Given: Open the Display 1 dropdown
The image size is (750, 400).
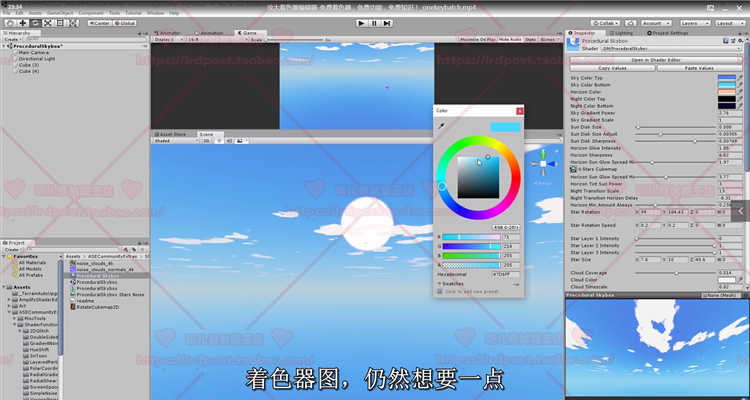Looking at the screenshot, I should tap(168, 39).
